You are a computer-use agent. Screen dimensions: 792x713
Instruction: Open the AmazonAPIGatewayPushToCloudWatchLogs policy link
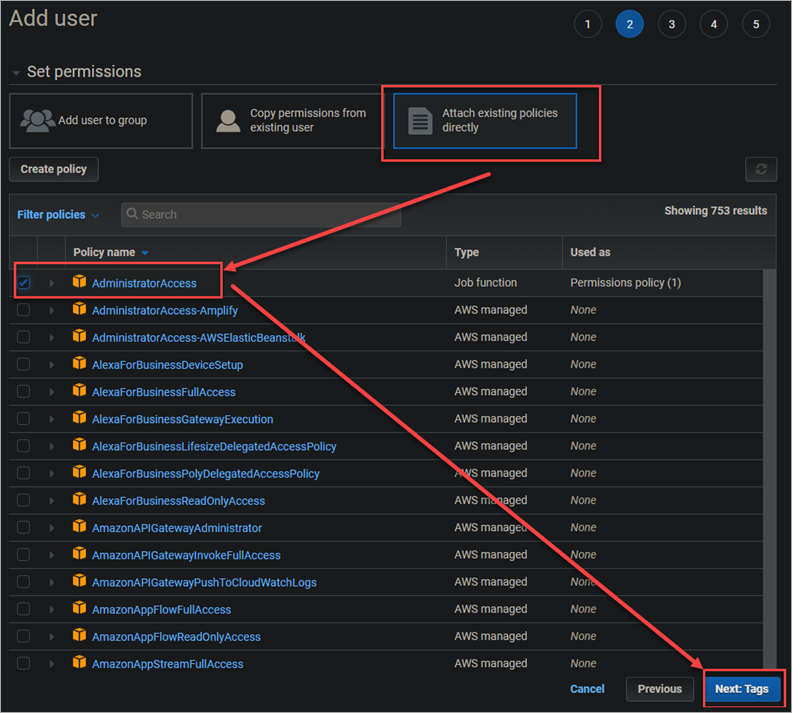(204, 582)
